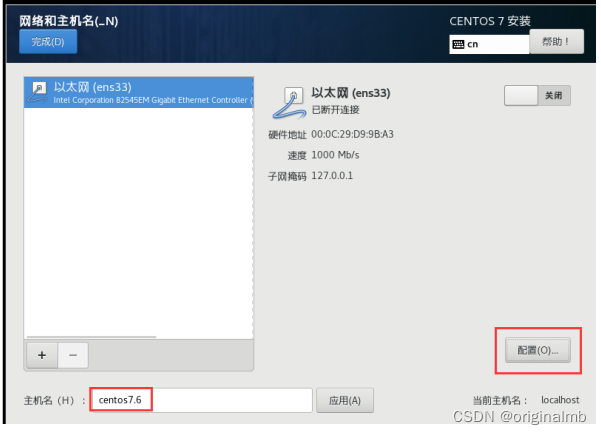Viewport: 601px width, 435px height.
Task: Click the remove device minus icon
Action: (x=73, y=355)
